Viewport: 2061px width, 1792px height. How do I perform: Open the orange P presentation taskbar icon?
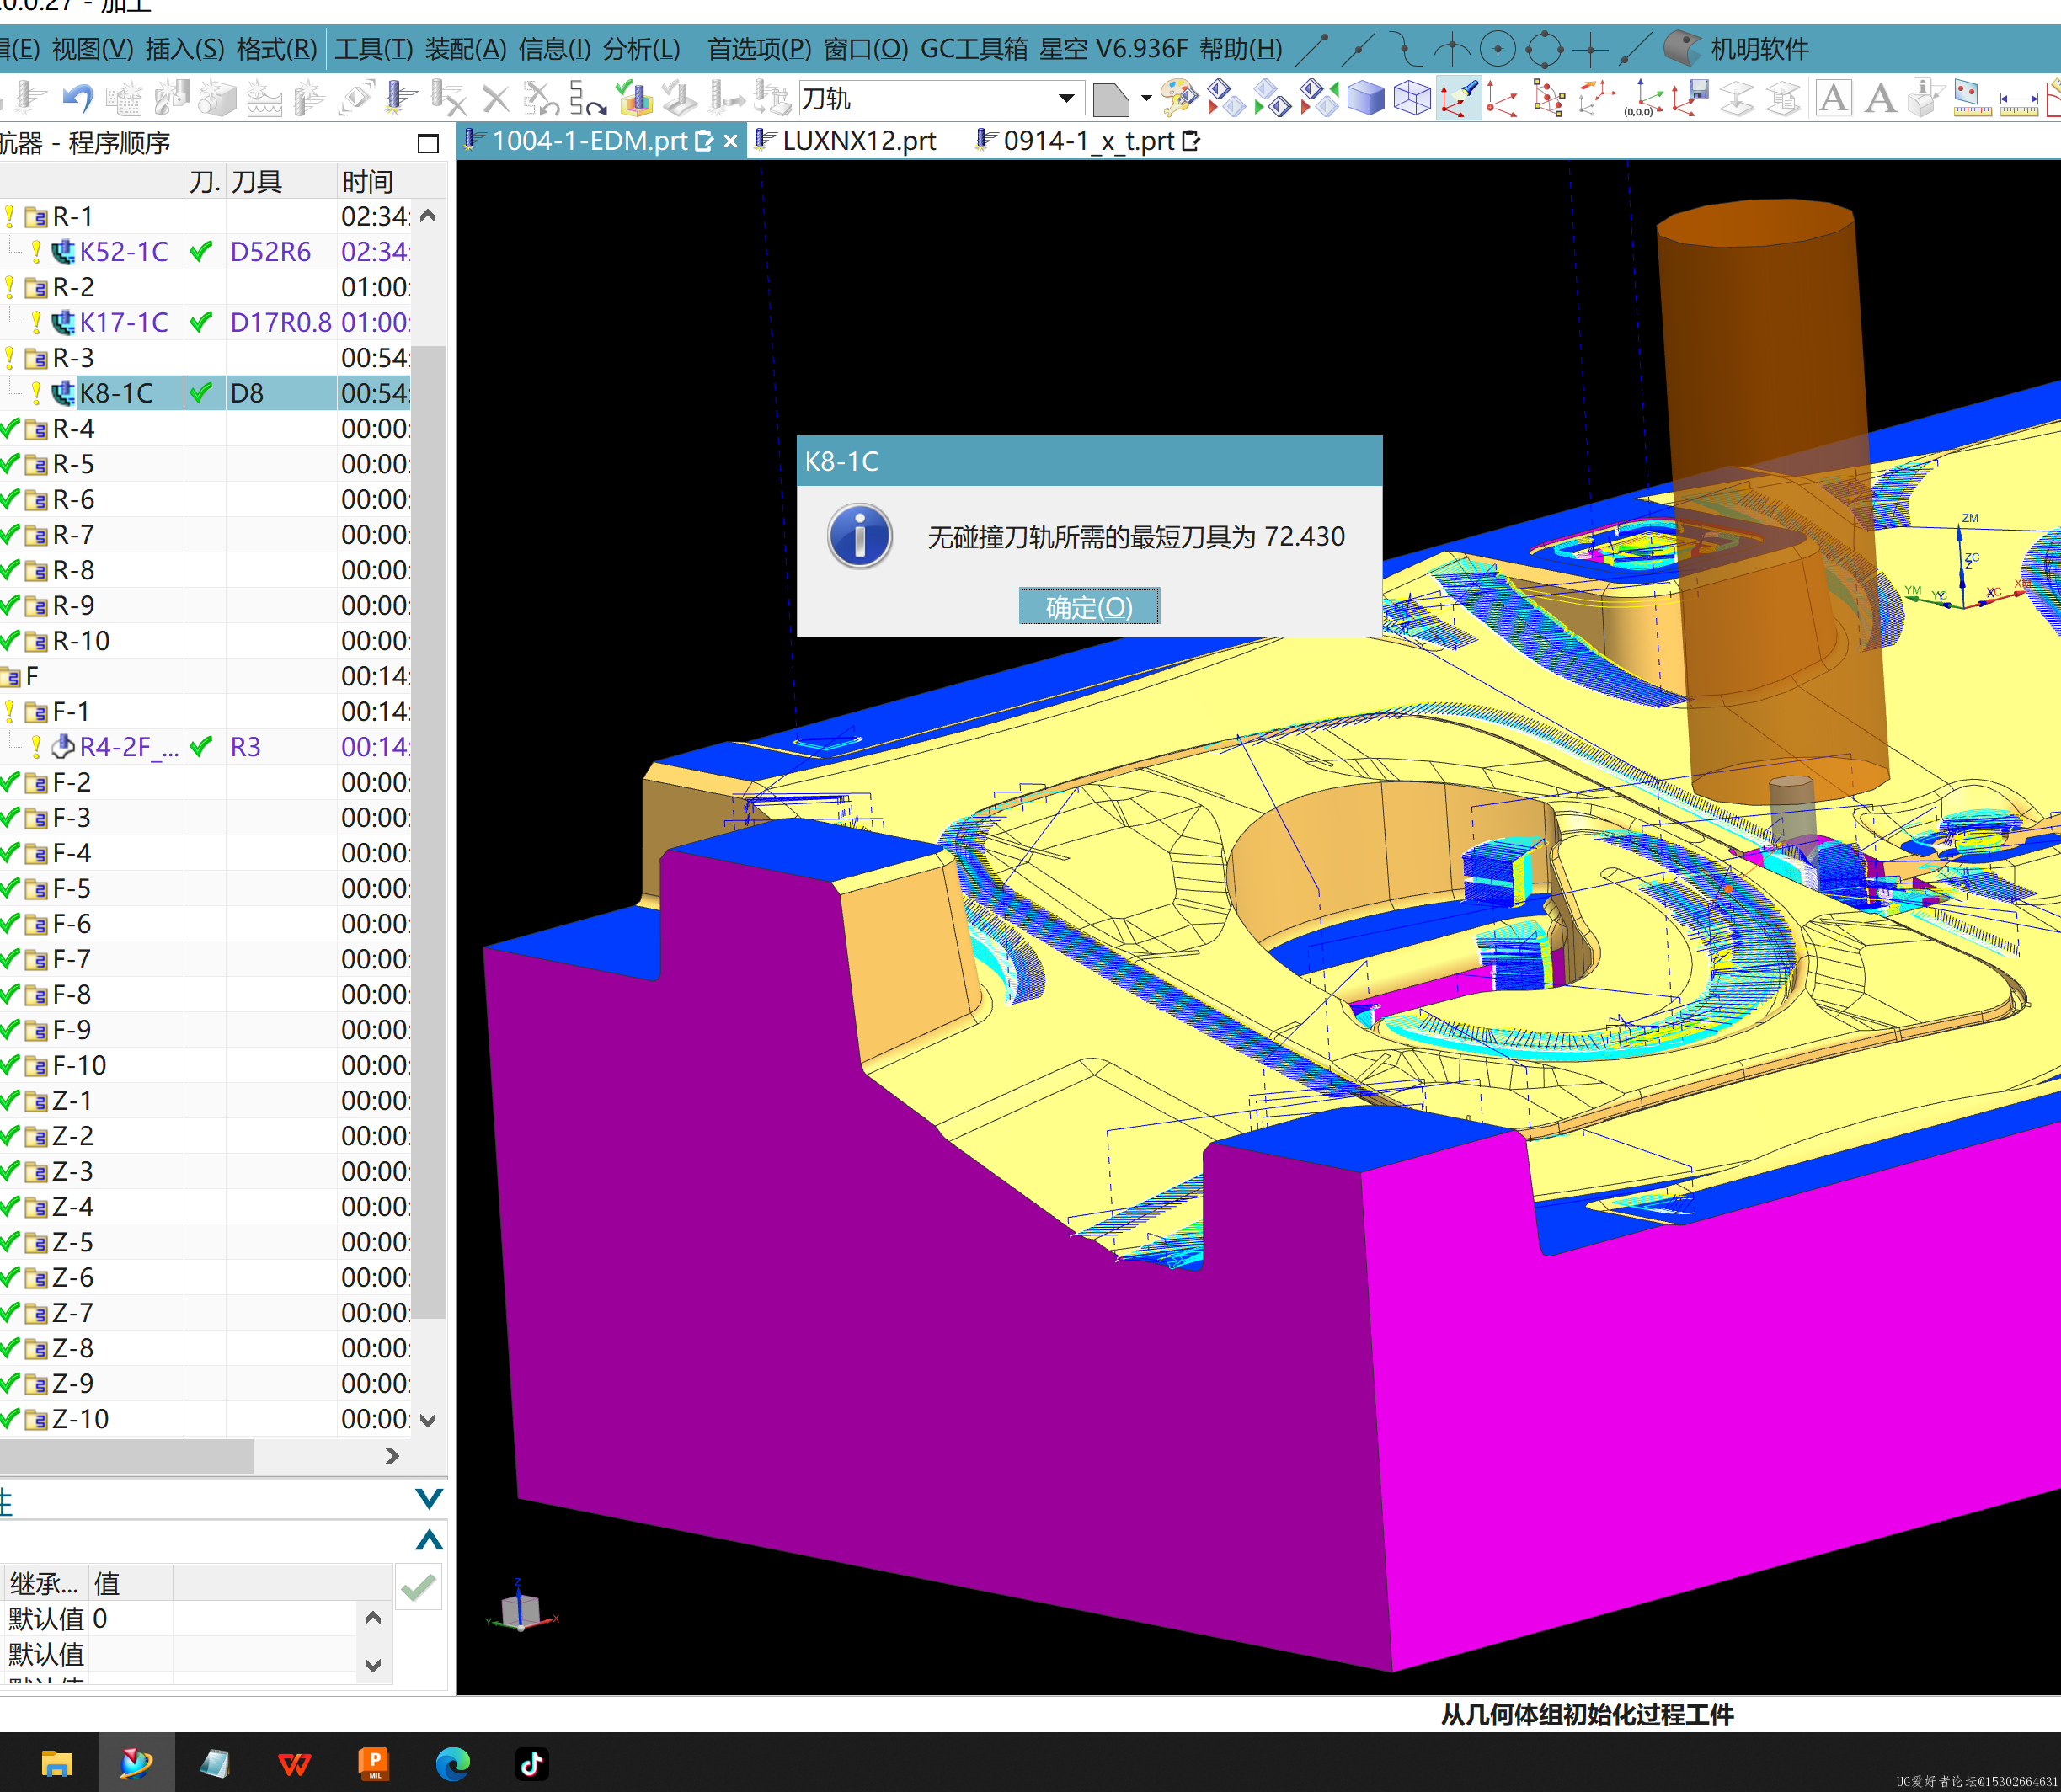374,1764
